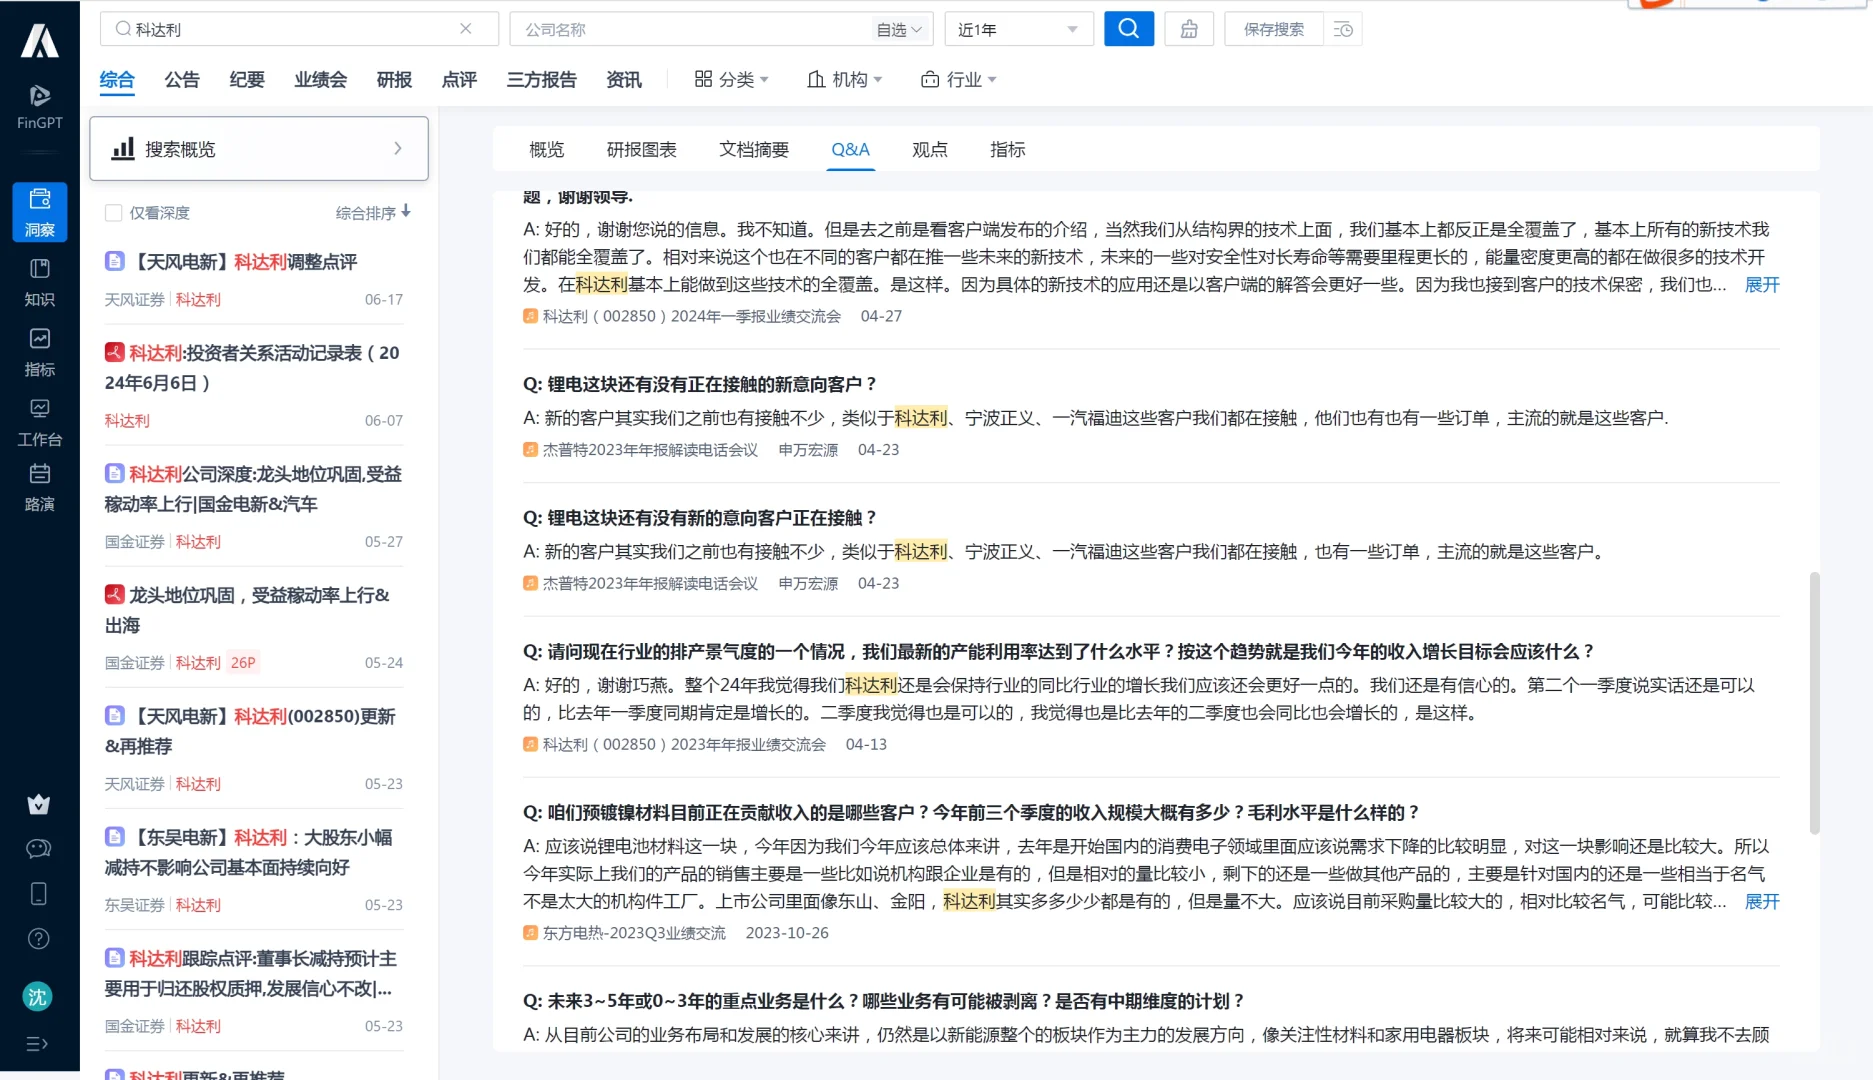This screenshot has width=1873, height=1080.
Task: Expand the sidebar menu toggle icon
Action: pos(37,1044)
